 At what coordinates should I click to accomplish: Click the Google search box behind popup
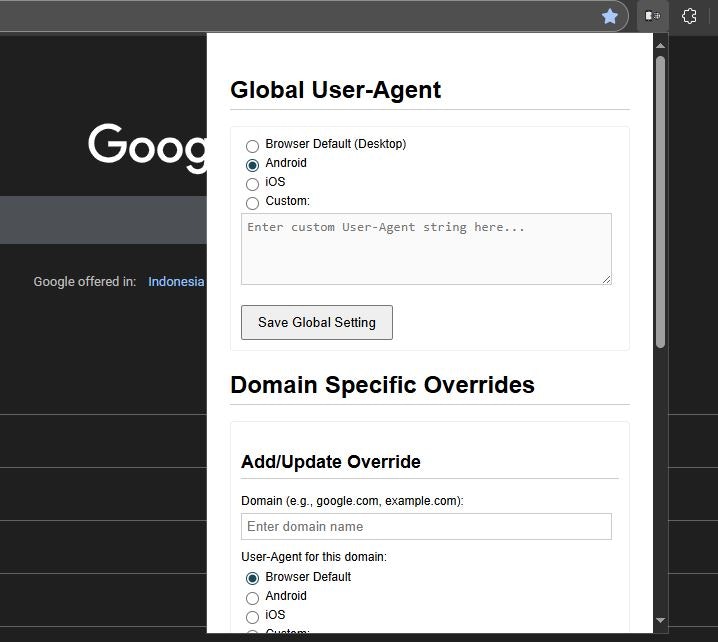coord(103,220)
